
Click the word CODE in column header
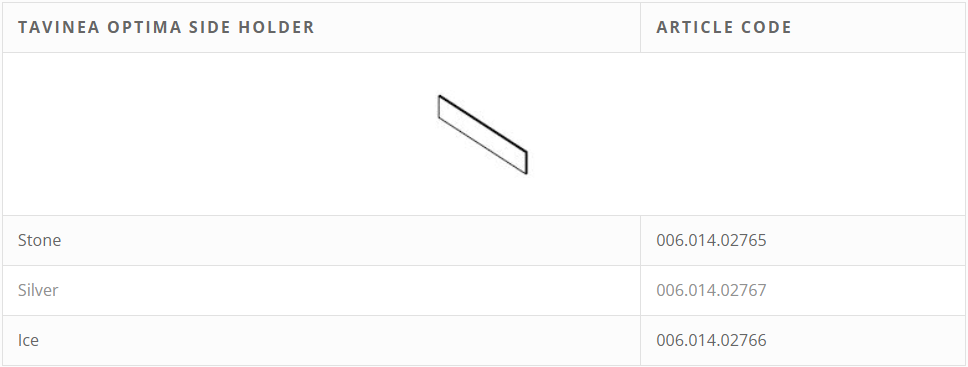[x=766, y=27]
